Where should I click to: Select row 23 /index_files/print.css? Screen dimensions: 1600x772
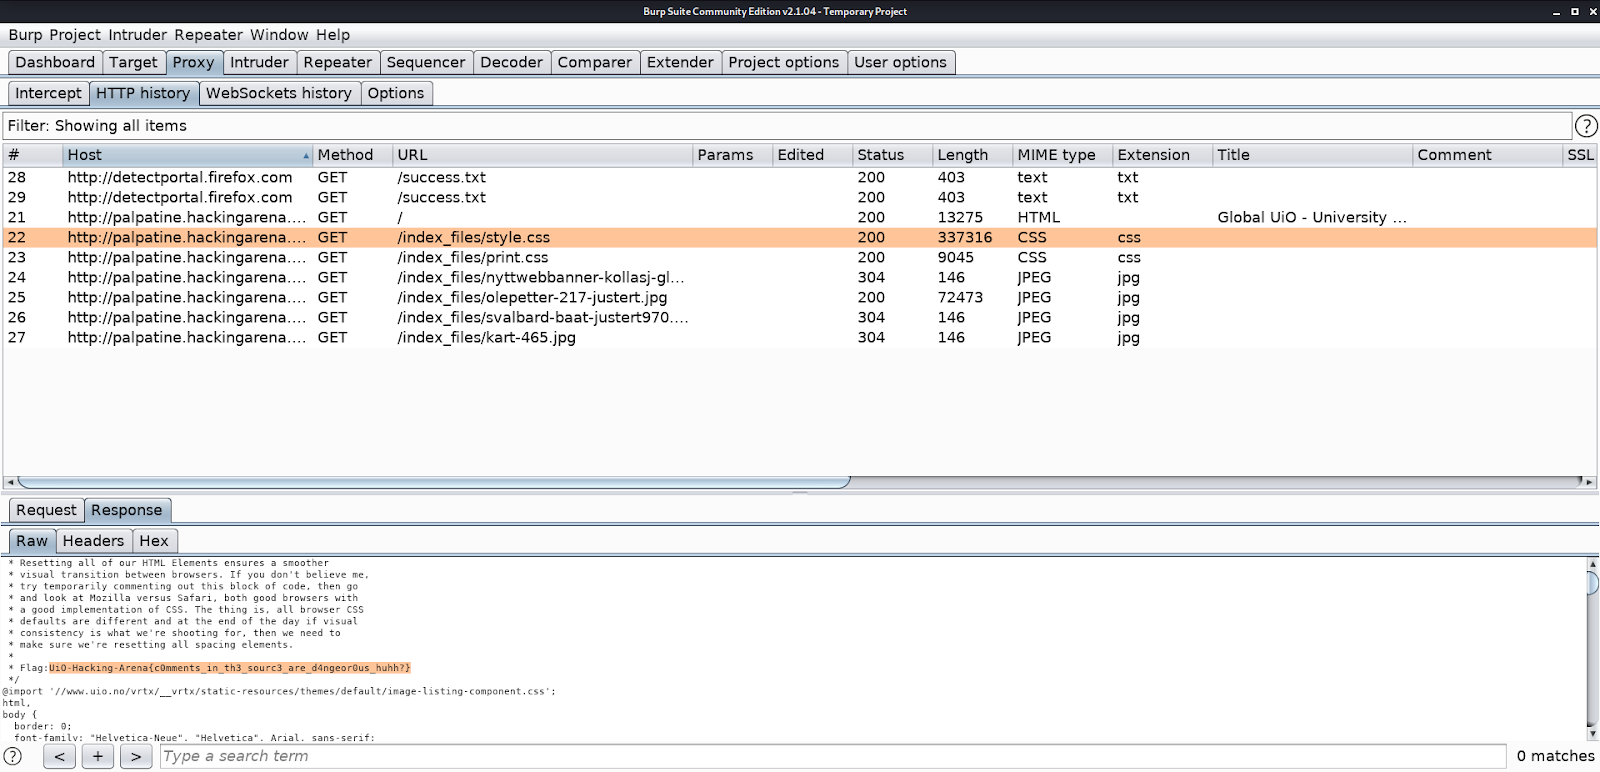(x=800, y=257)
